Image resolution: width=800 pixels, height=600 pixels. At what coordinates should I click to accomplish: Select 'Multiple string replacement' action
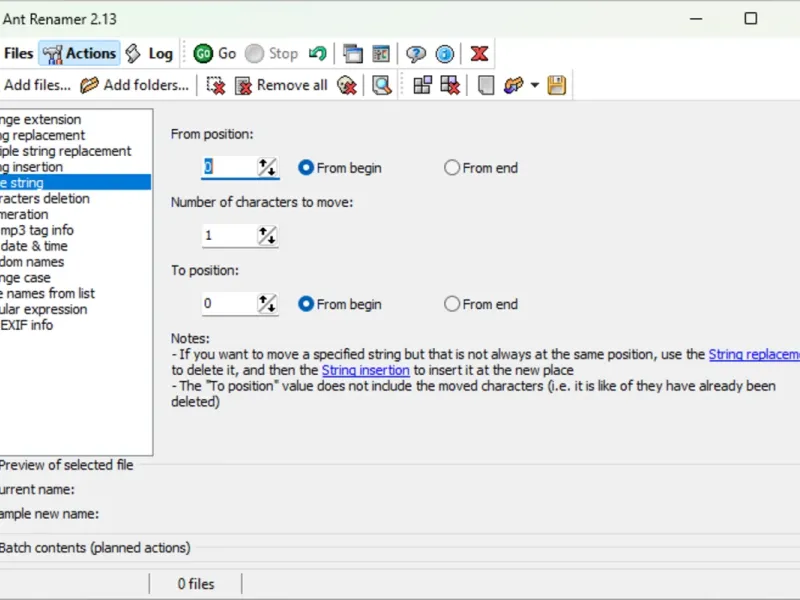[75, 151]
